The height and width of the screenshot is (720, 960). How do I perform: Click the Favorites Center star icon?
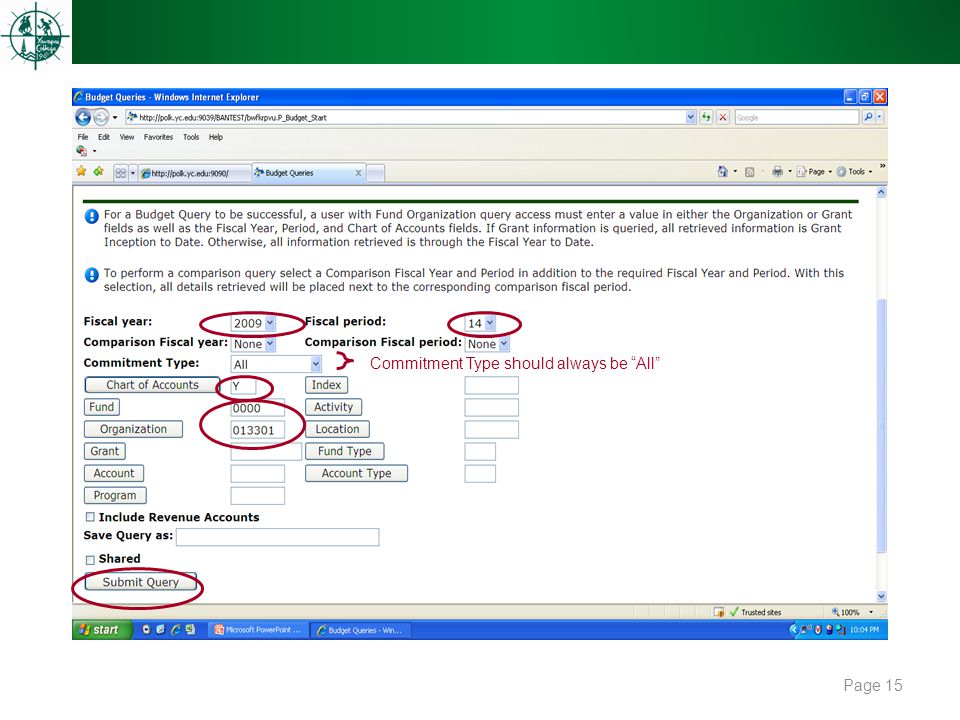81,172
